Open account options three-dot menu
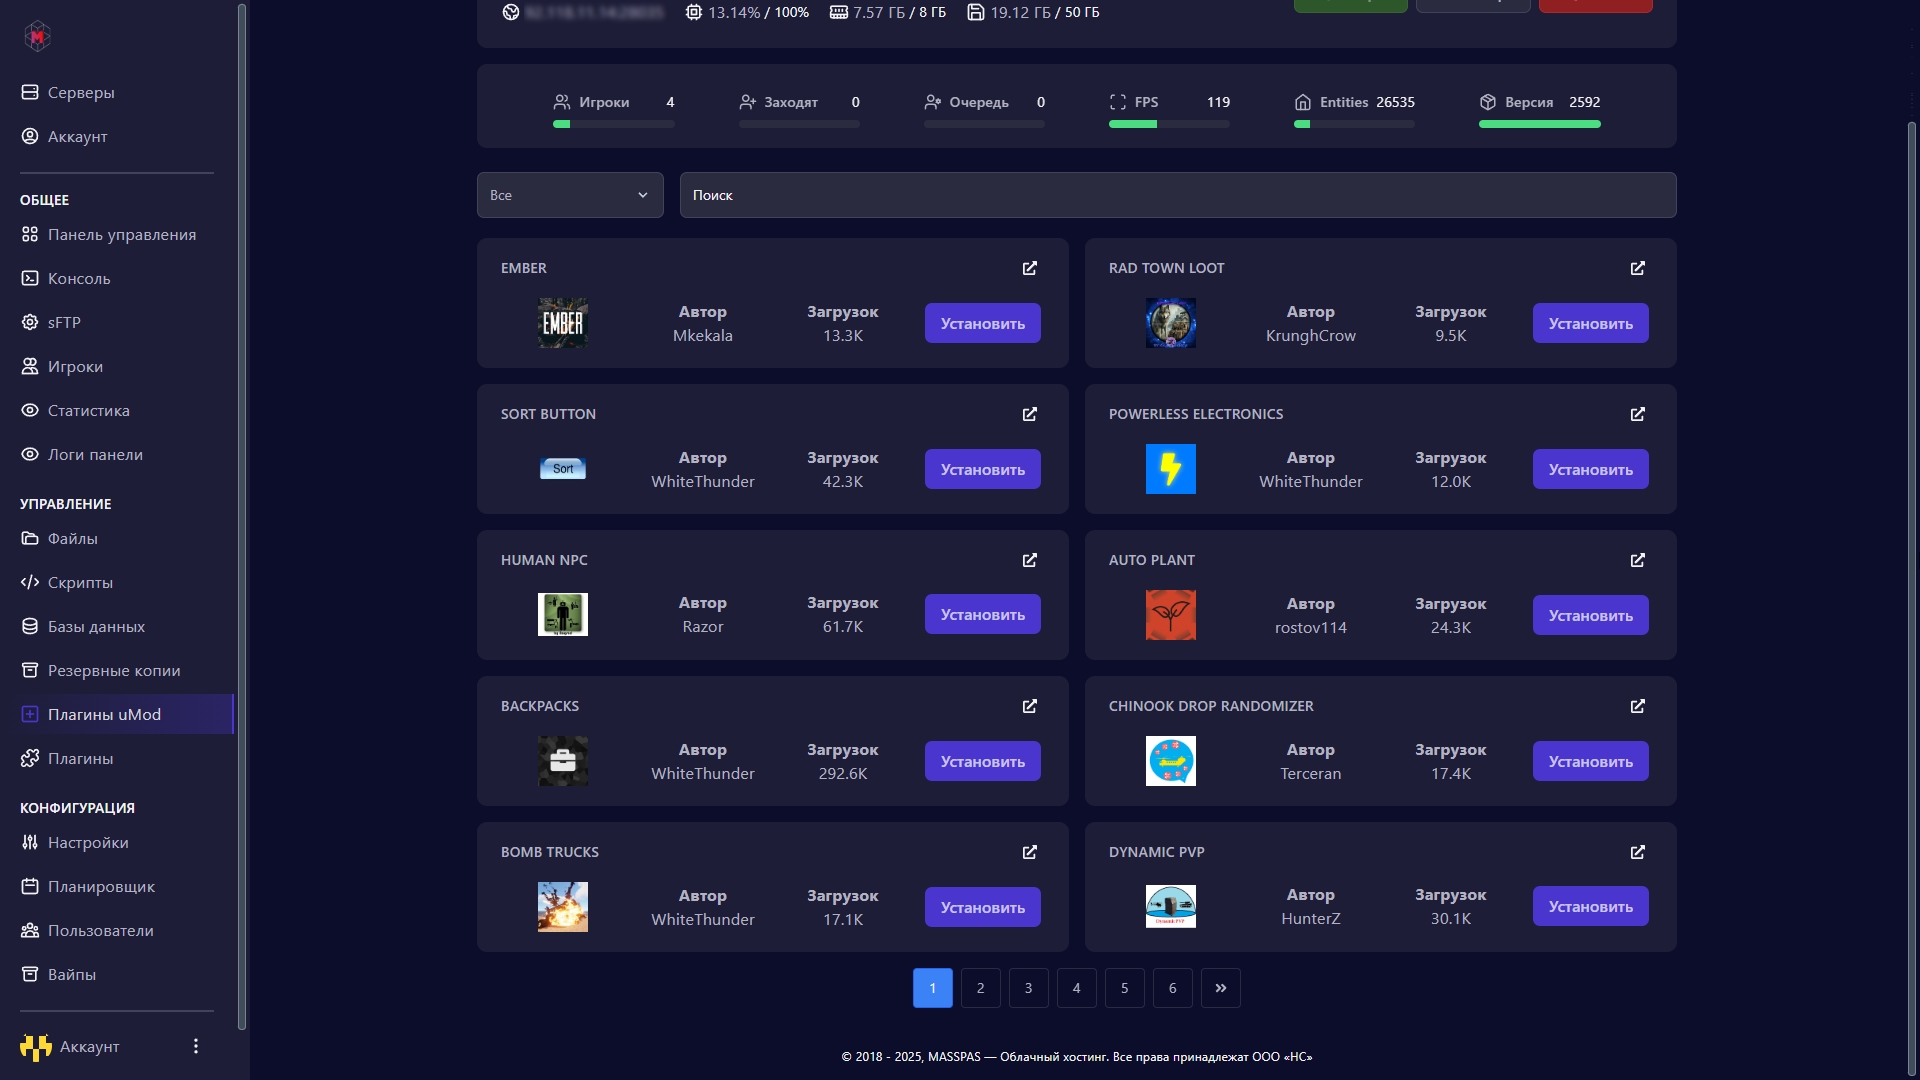Image resolution: width=1920 pixels, height=1080 pixels. tap(196, 1046)
